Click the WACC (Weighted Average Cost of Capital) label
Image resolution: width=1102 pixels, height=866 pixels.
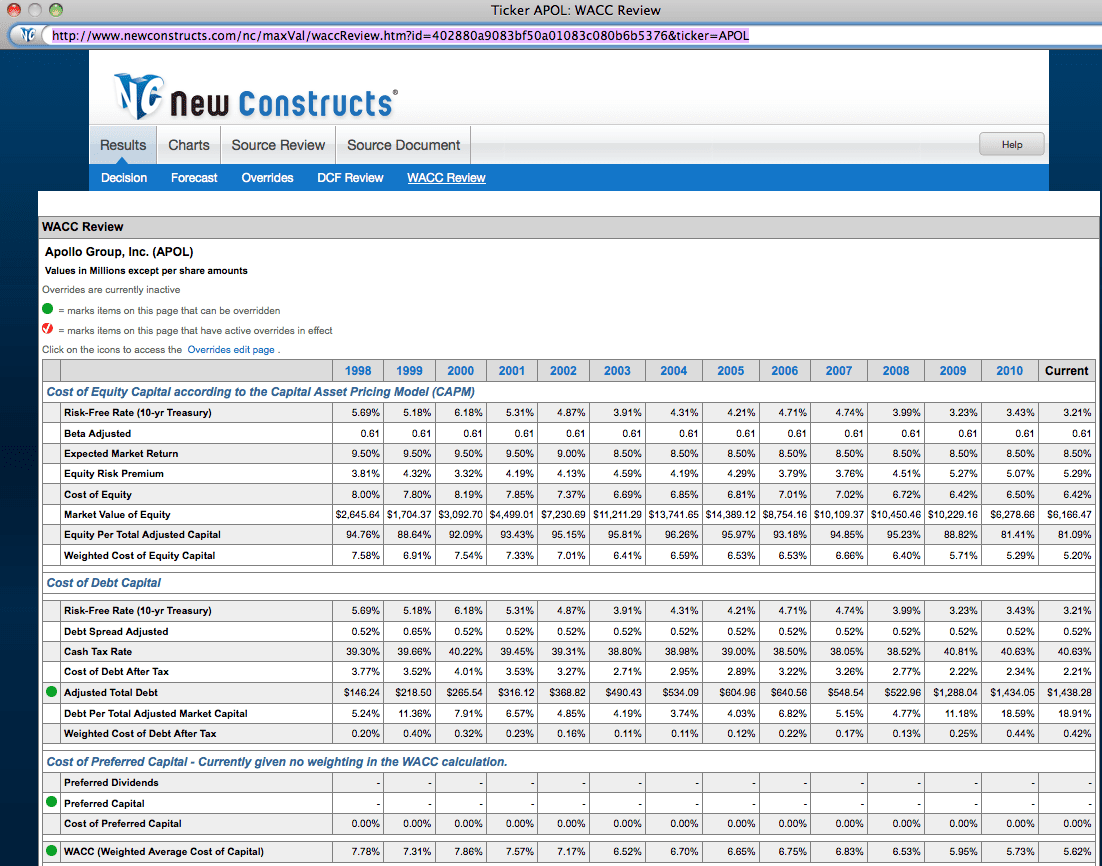pyautogui.click(x=164, y=852)
